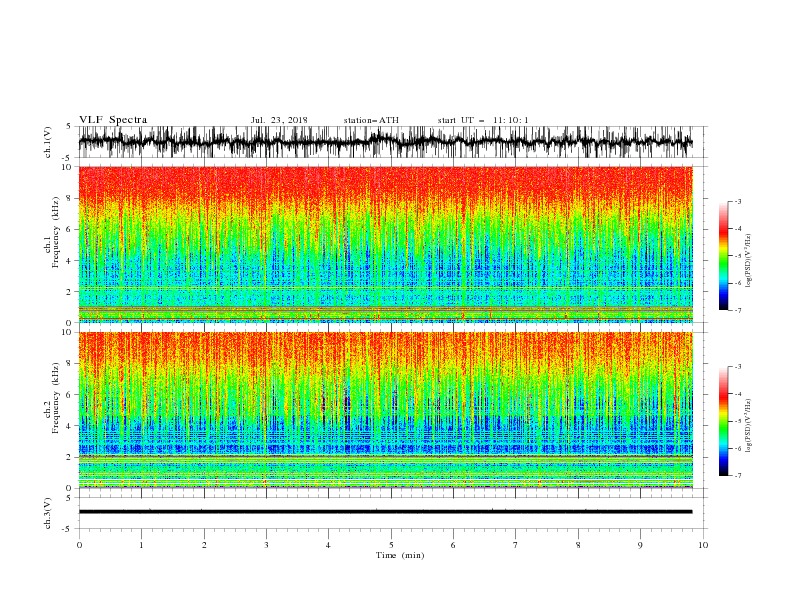The height and width of the screenshot is (612, 792).
Task: Click the ch.2 color scale bar
Action: coord(723,421)
